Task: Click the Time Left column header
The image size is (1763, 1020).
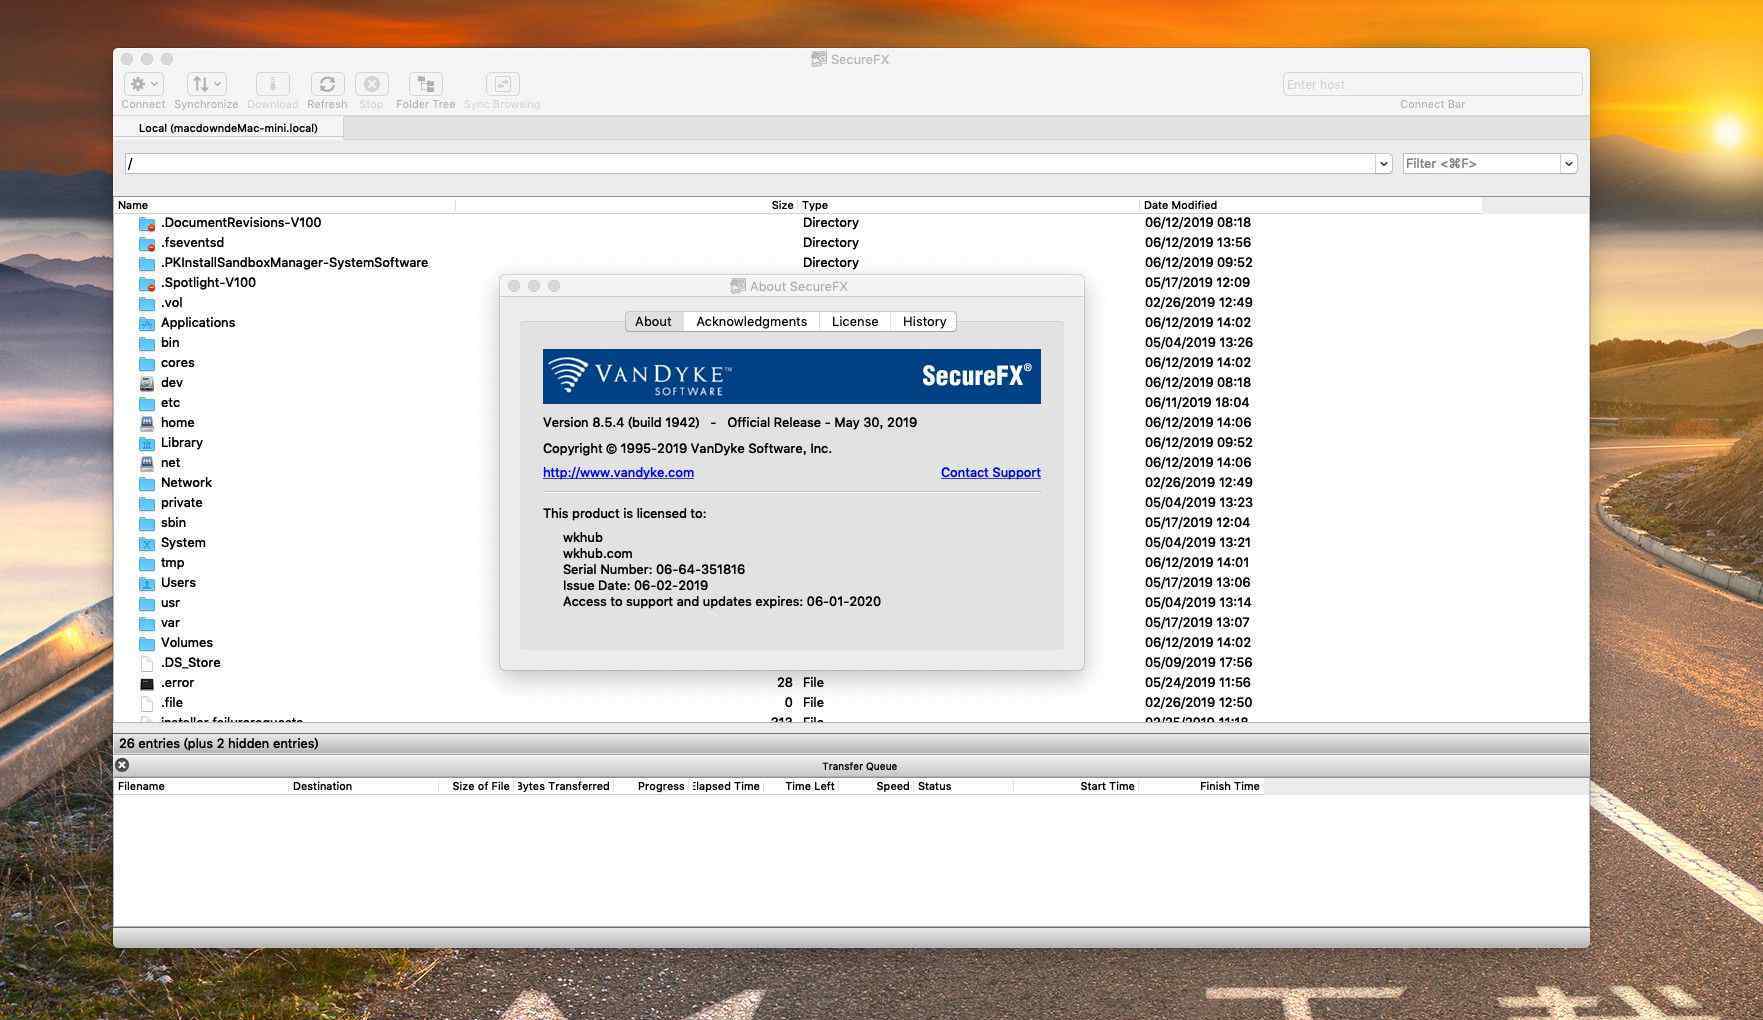Action: coord(801,786)
